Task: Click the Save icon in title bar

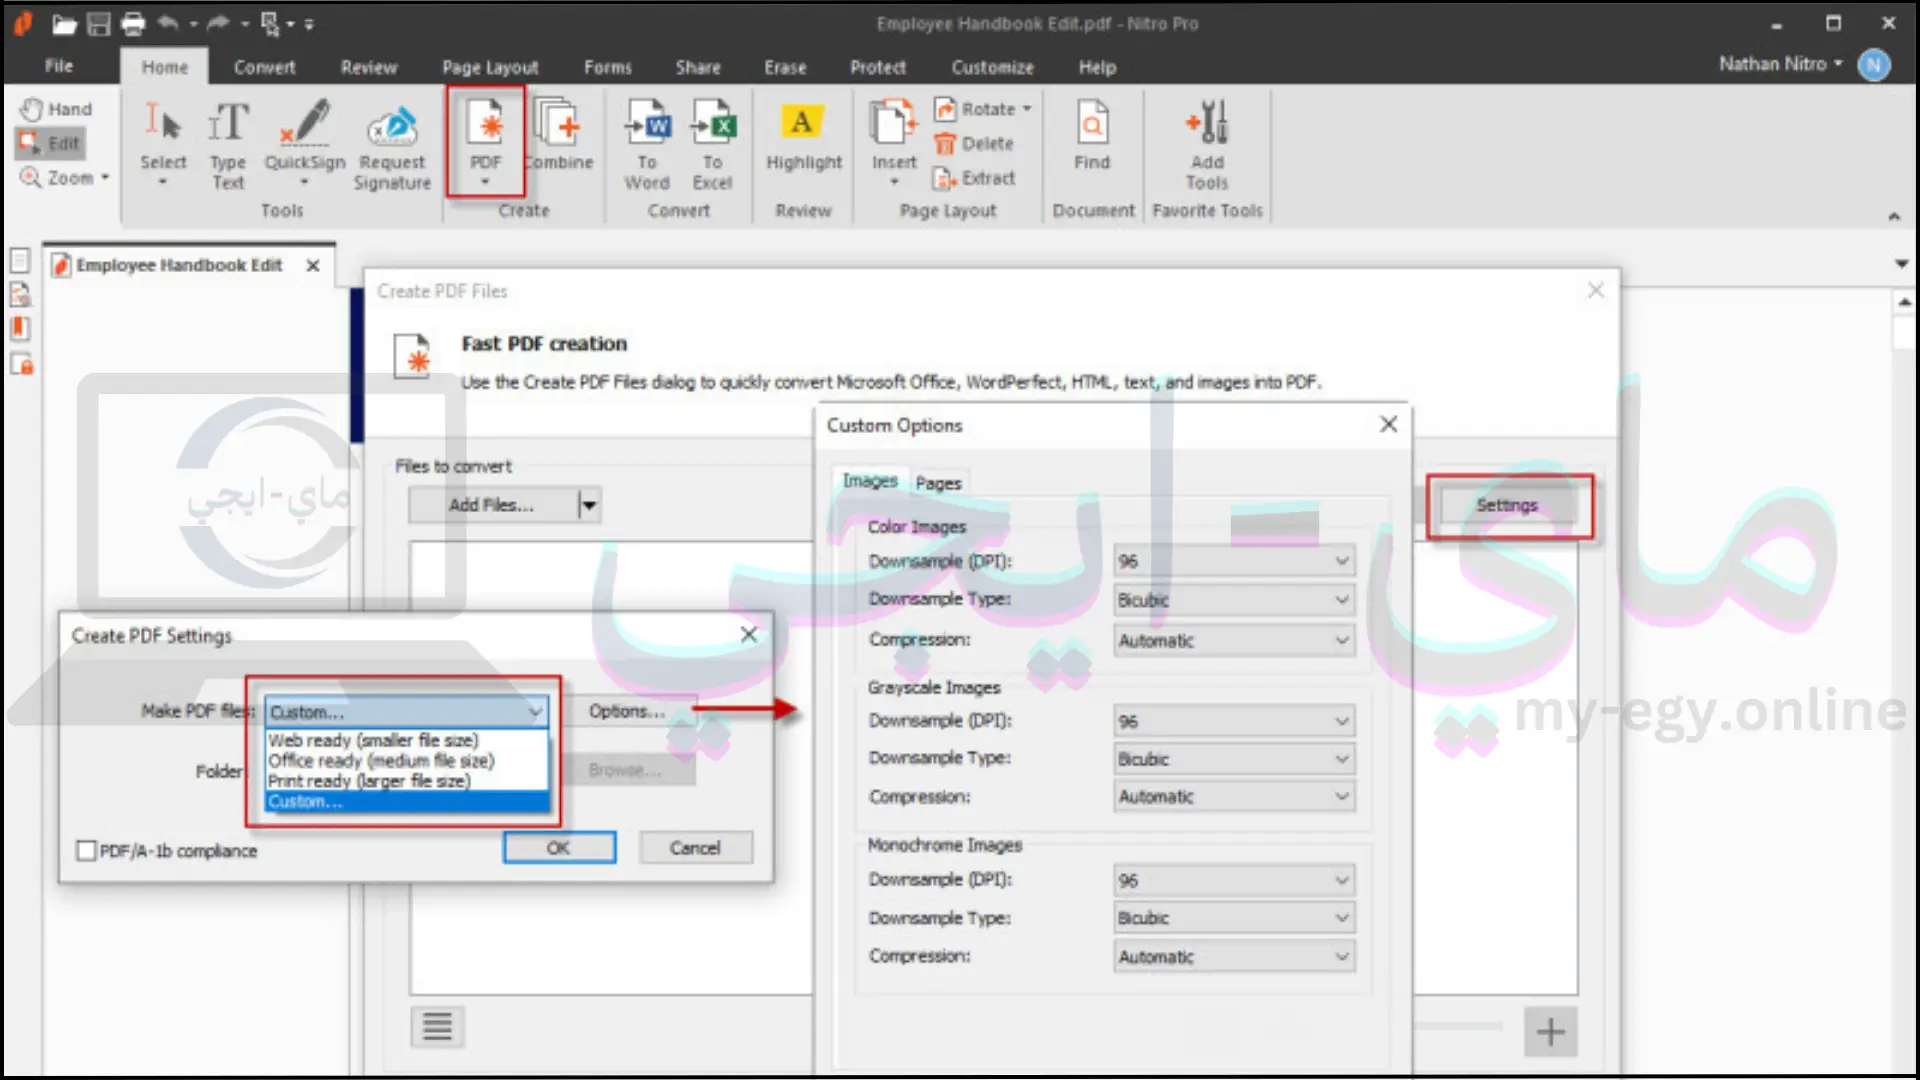Action: coord(98,24)
